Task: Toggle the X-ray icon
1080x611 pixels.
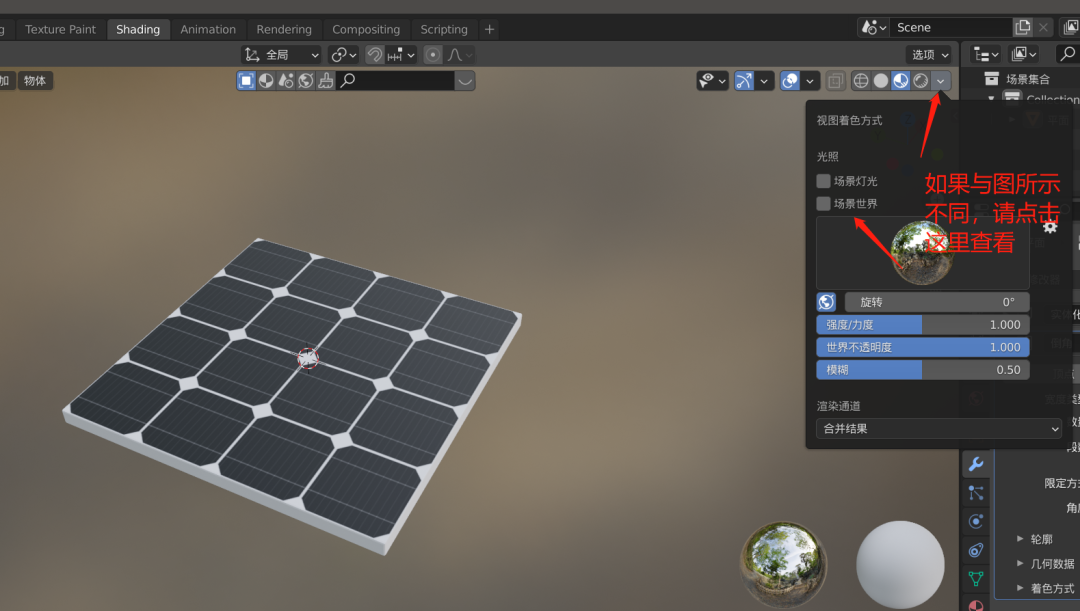Action: (835, 81)
